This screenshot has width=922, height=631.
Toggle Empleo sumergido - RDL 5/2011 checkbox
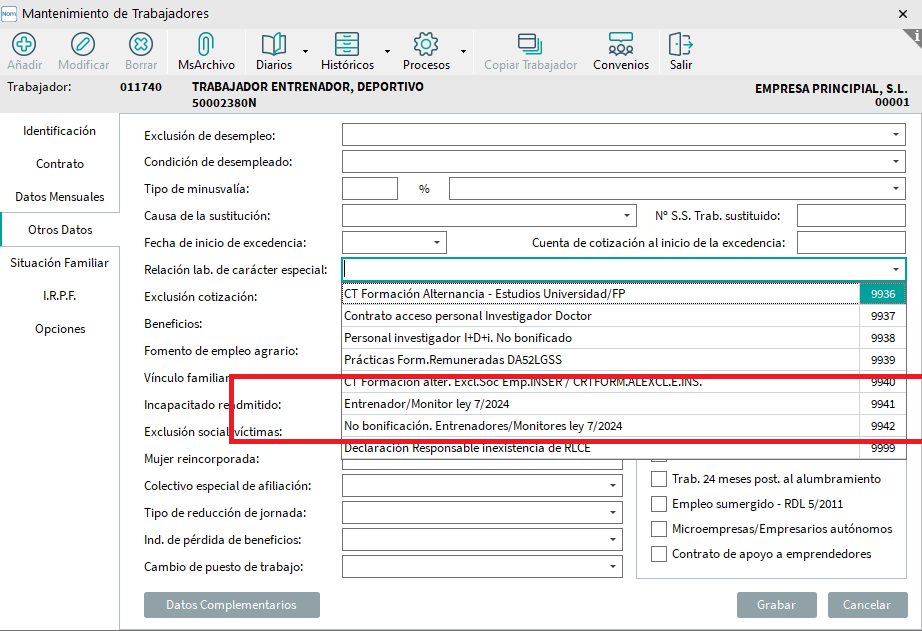tap(659, 504)
